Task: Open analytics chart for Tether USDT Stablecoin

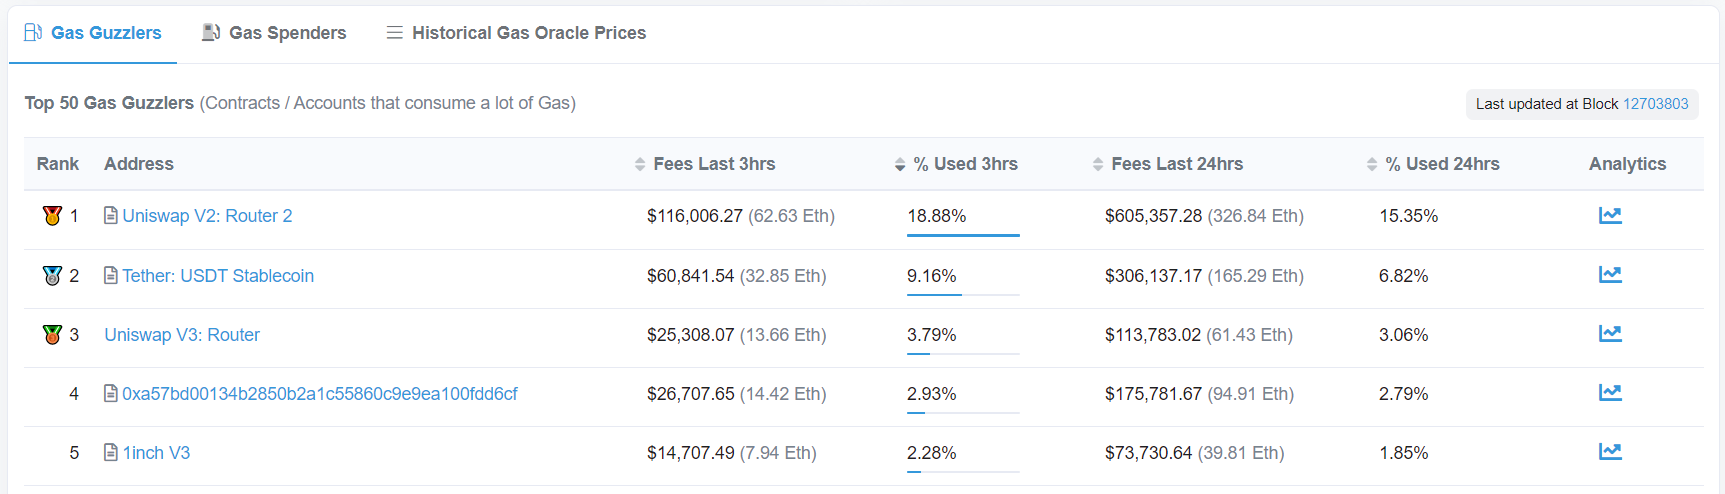Action: coord(1610,274)
